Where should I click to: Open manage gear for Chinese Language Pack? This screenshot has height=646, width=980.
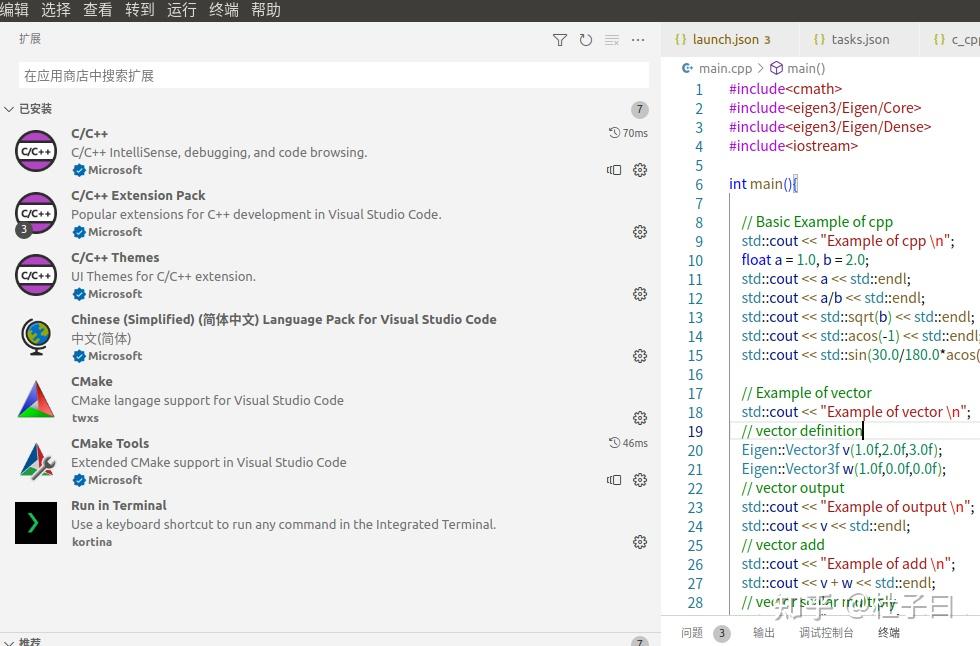pyautogui.click(x=640, y=356)
